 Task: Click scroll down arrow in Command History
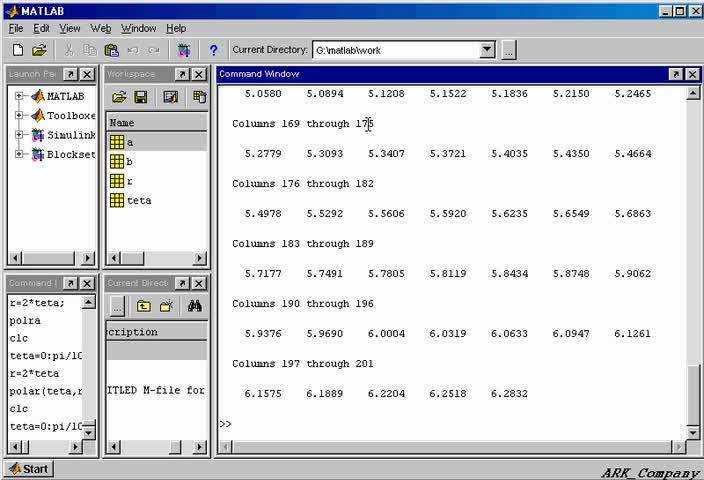tap(88, 433)
